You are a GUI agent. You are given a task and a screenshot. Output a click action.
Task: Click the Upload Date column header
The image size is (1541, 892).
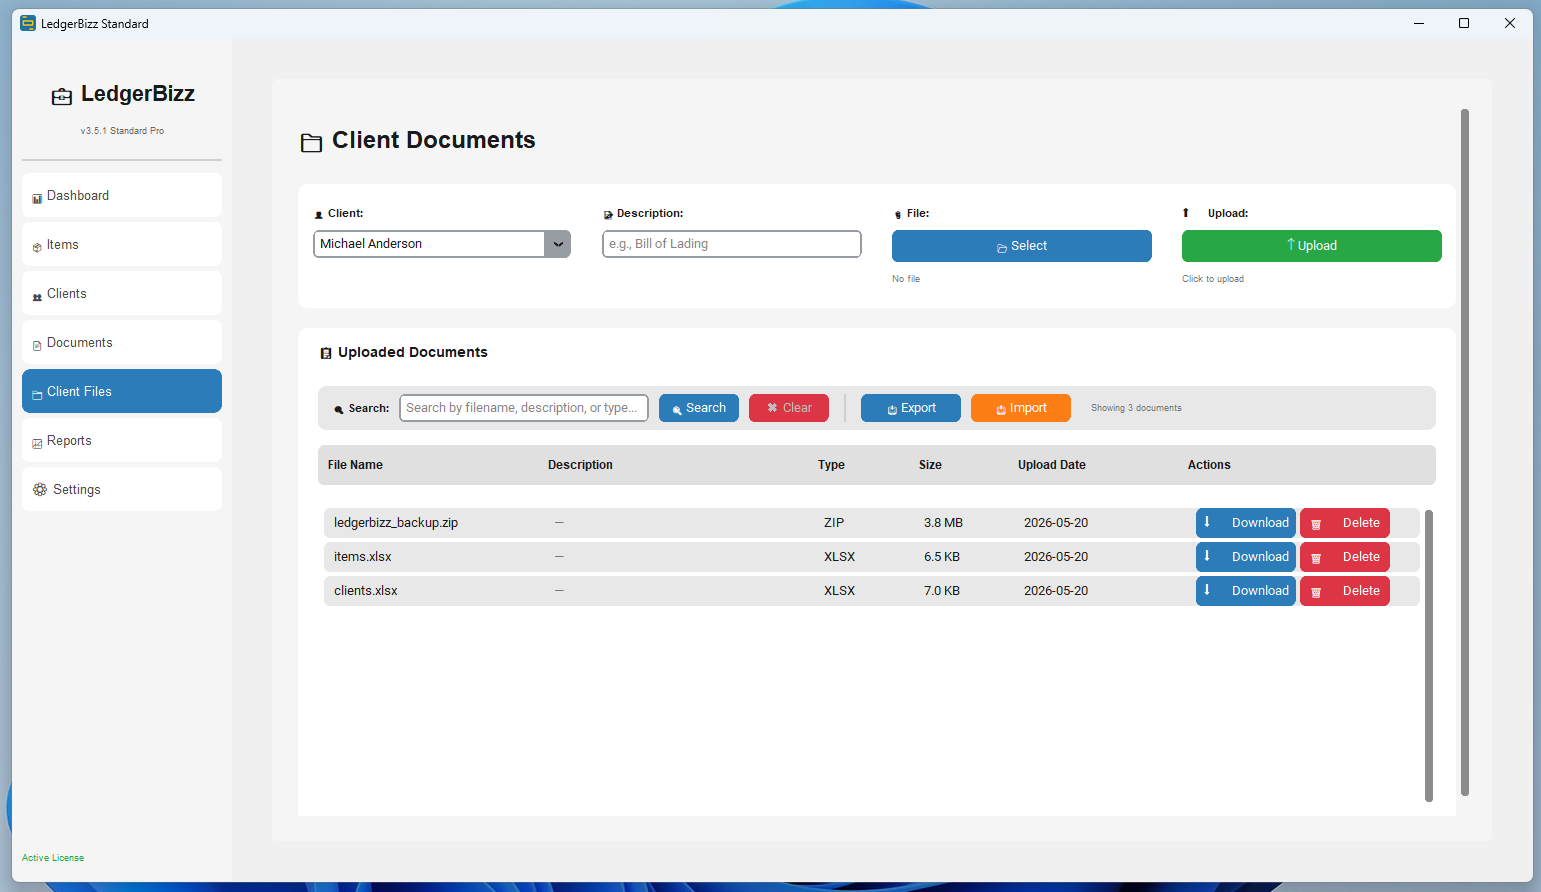(1052, 465)
